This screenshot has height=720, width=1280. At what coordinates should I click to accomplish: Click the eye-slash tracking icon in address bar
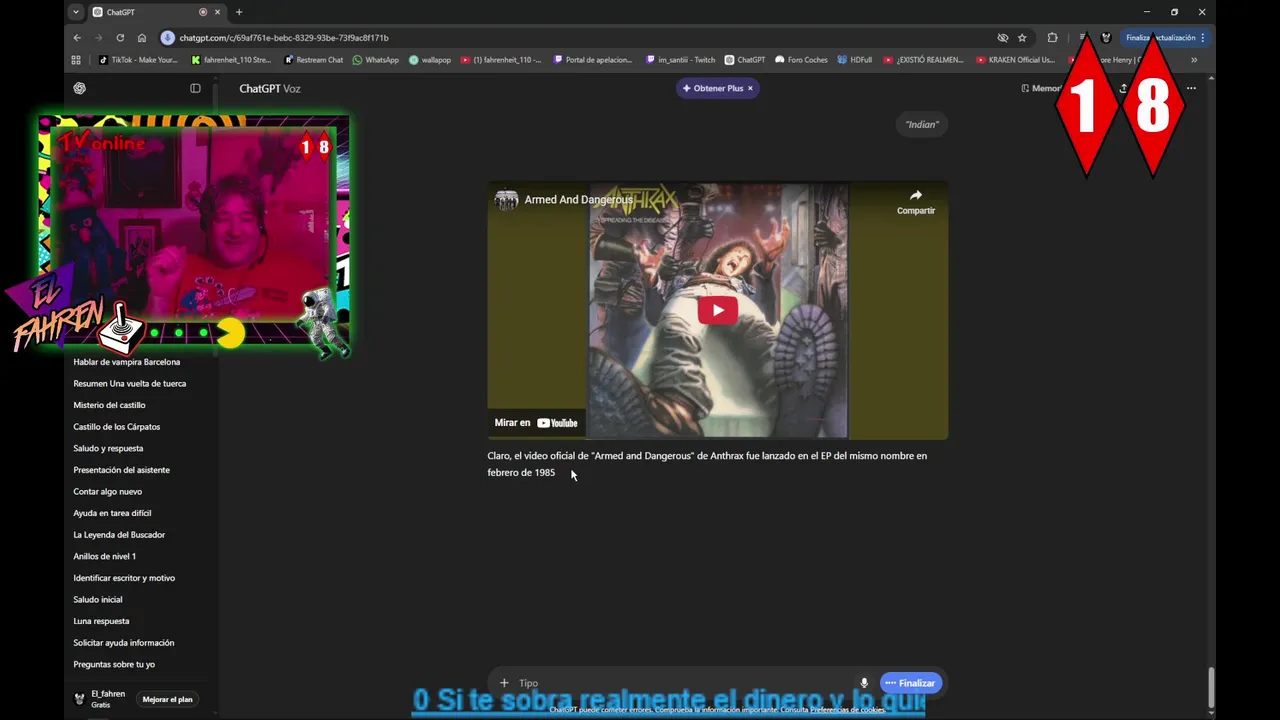tap(1003, 38)
